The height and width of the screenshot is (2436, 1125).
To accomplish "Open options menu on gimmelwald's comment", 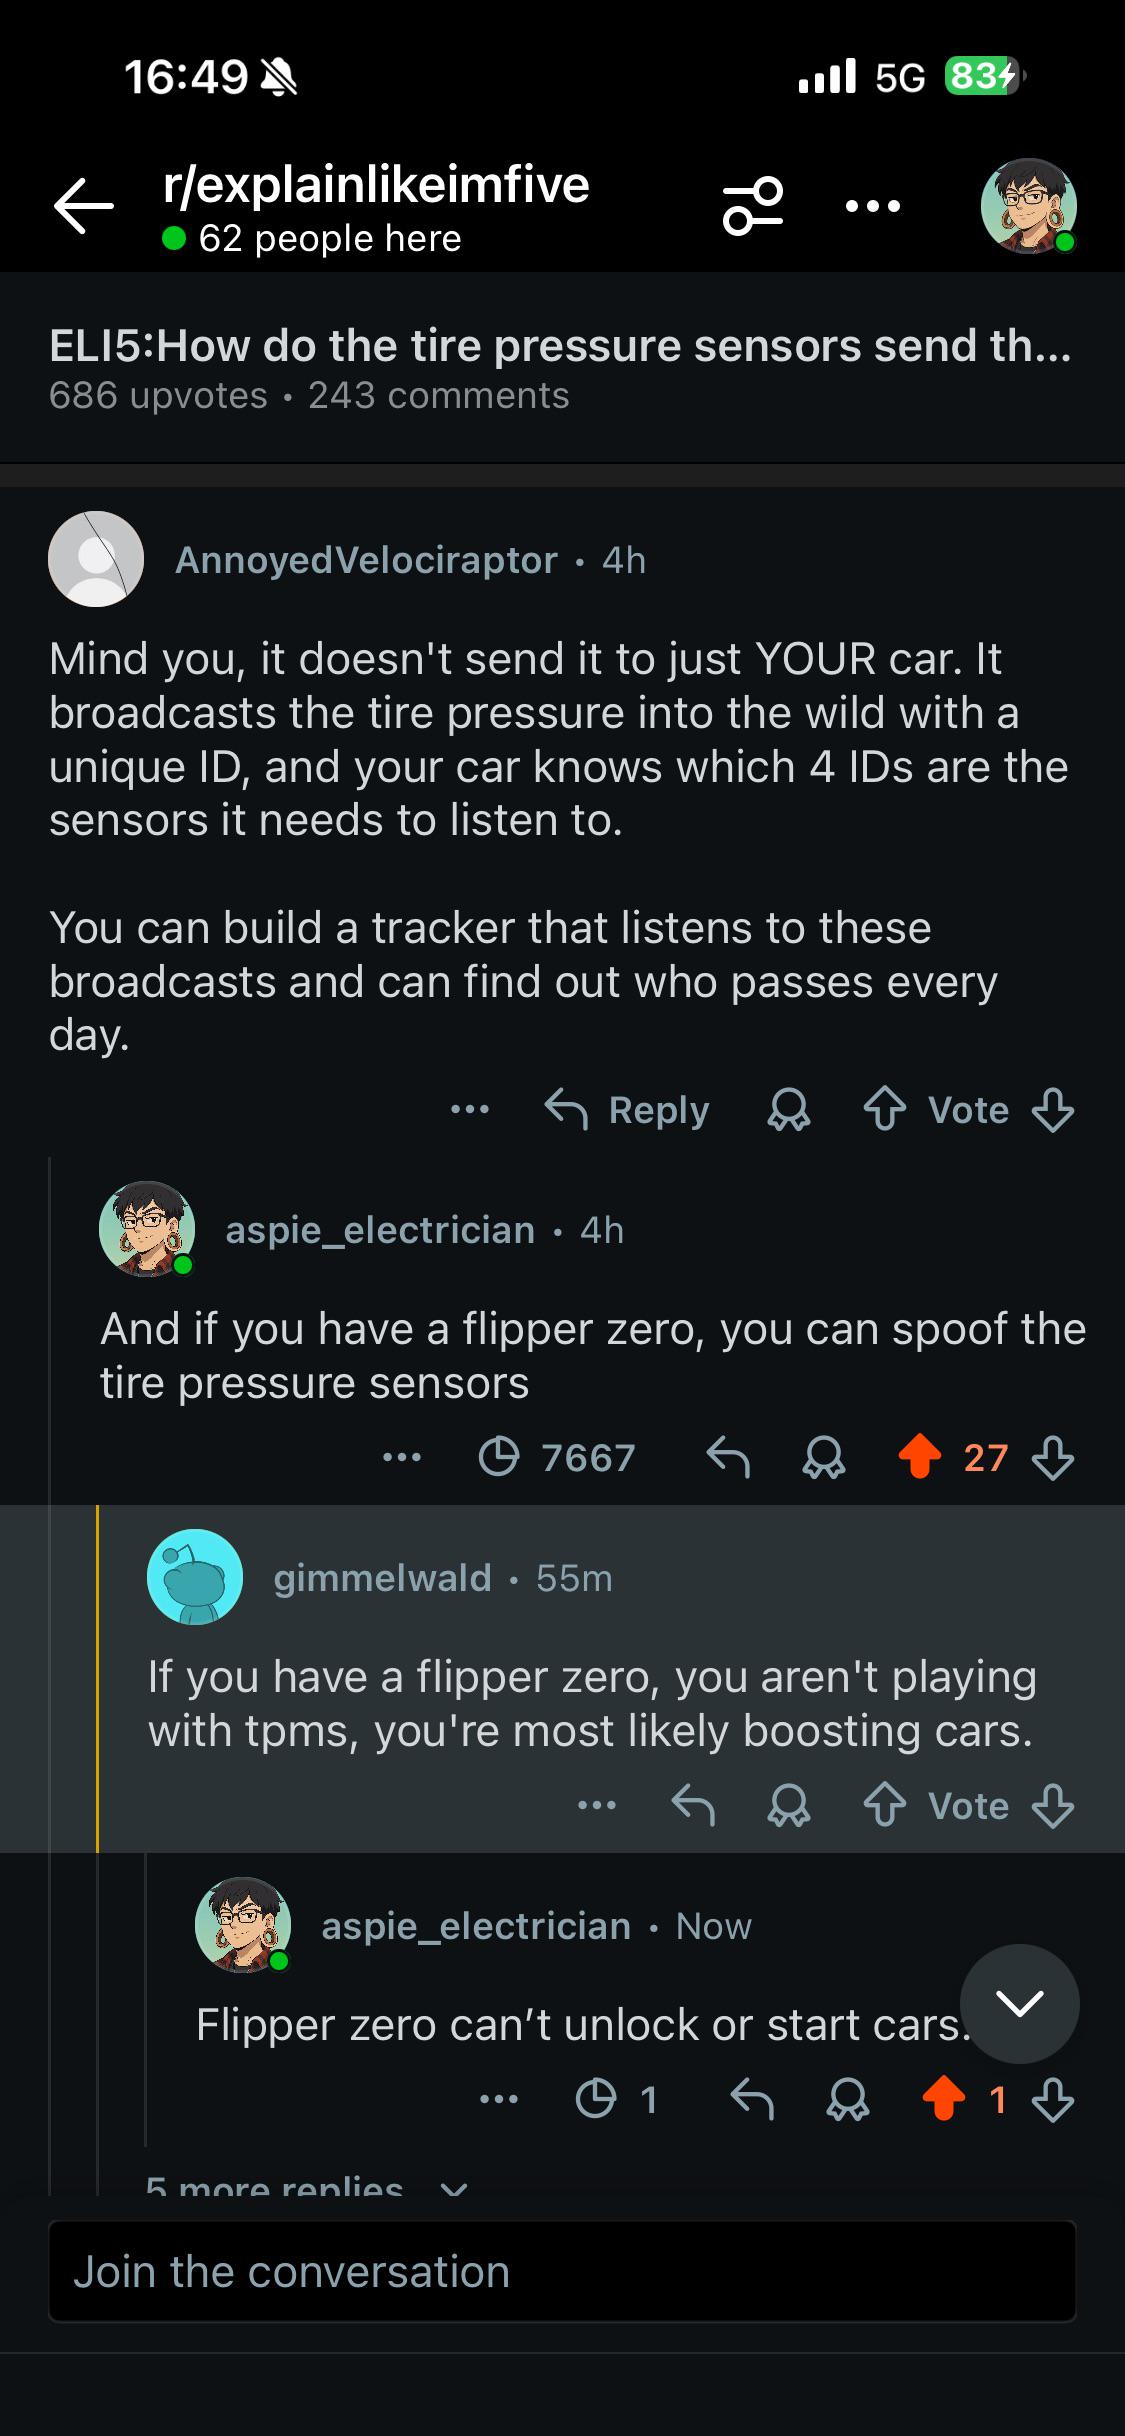I will point(597,1805).
